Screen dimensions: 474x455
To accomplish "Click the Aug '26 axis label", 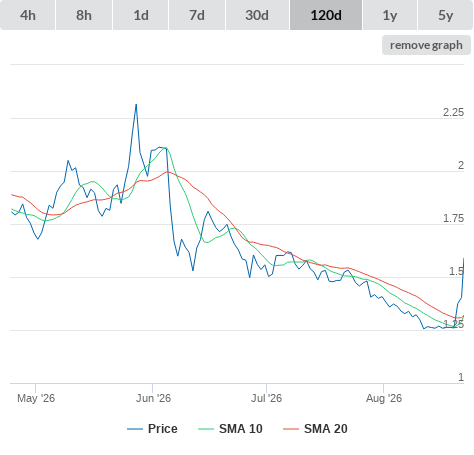I will (384, 398).
